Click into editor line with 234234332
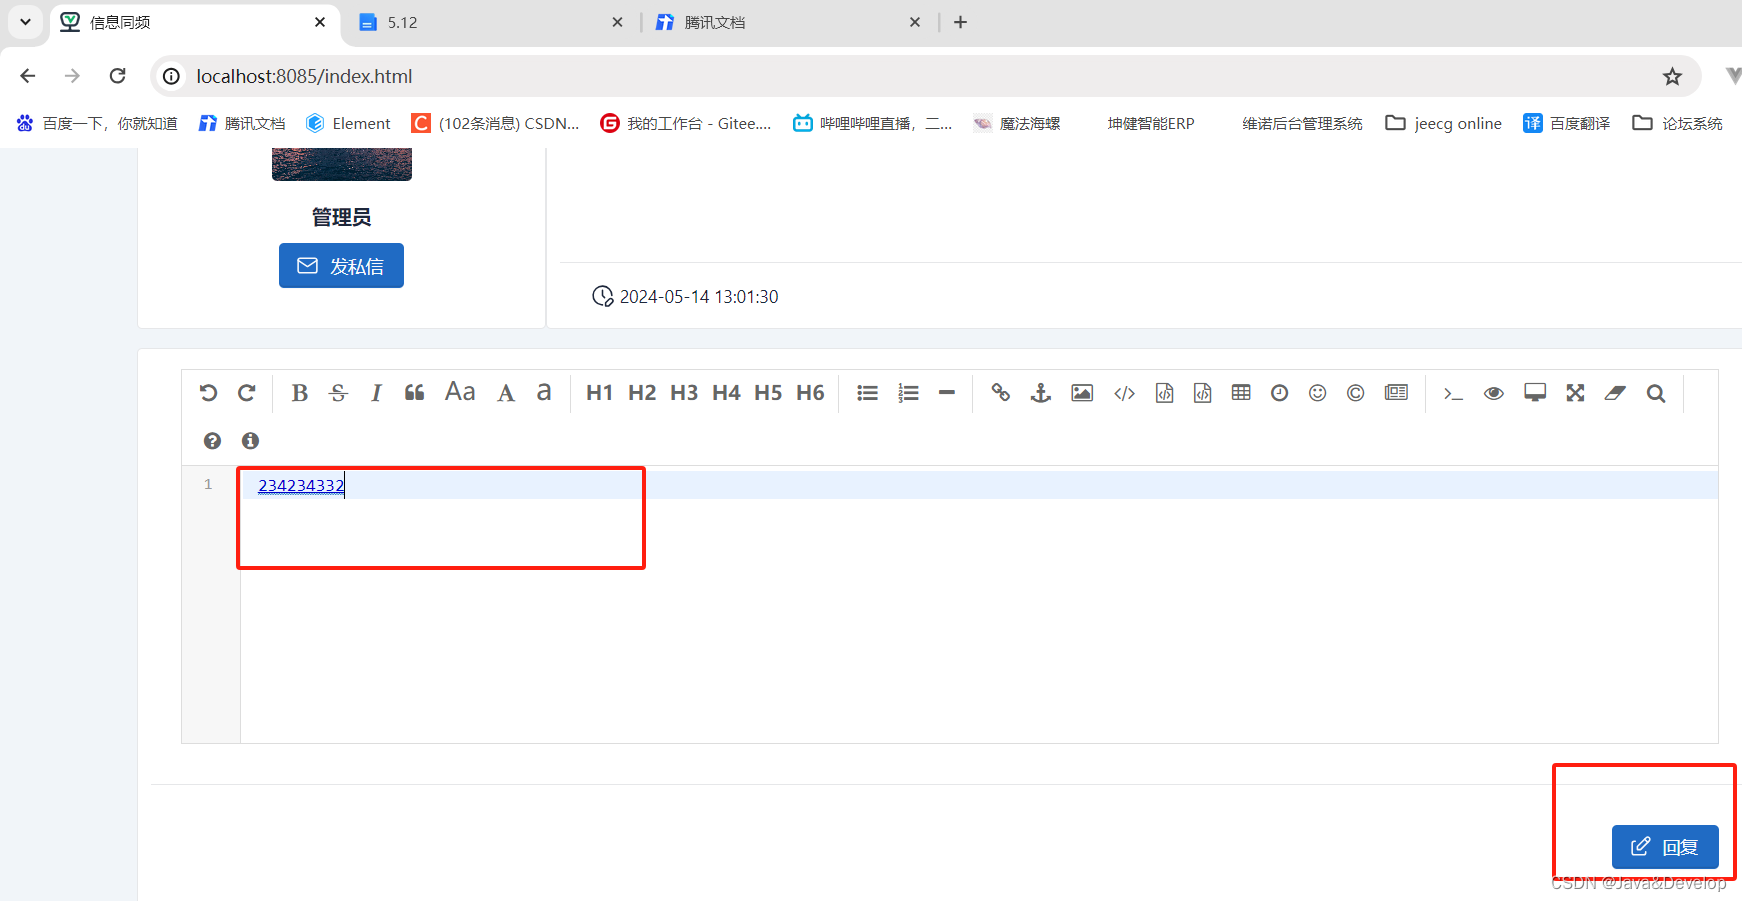1742x901 pixels. pyautogui.click(x=979, y=486)
